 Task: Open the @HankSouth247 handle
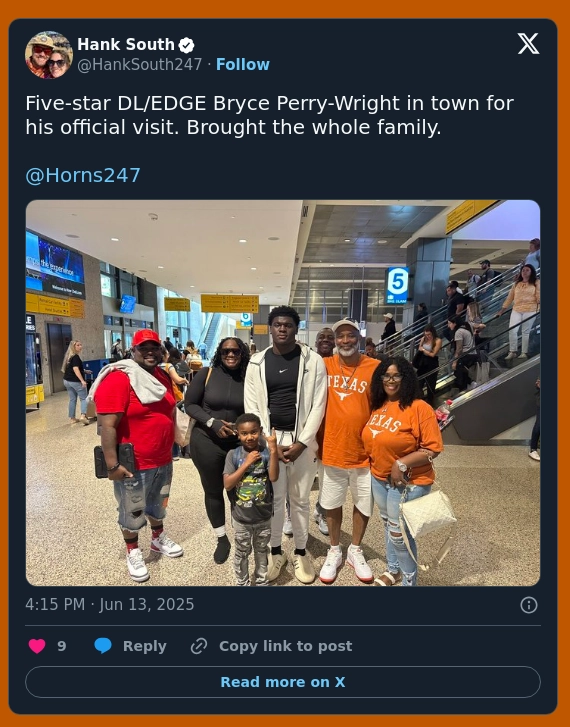tap(140, 64)
